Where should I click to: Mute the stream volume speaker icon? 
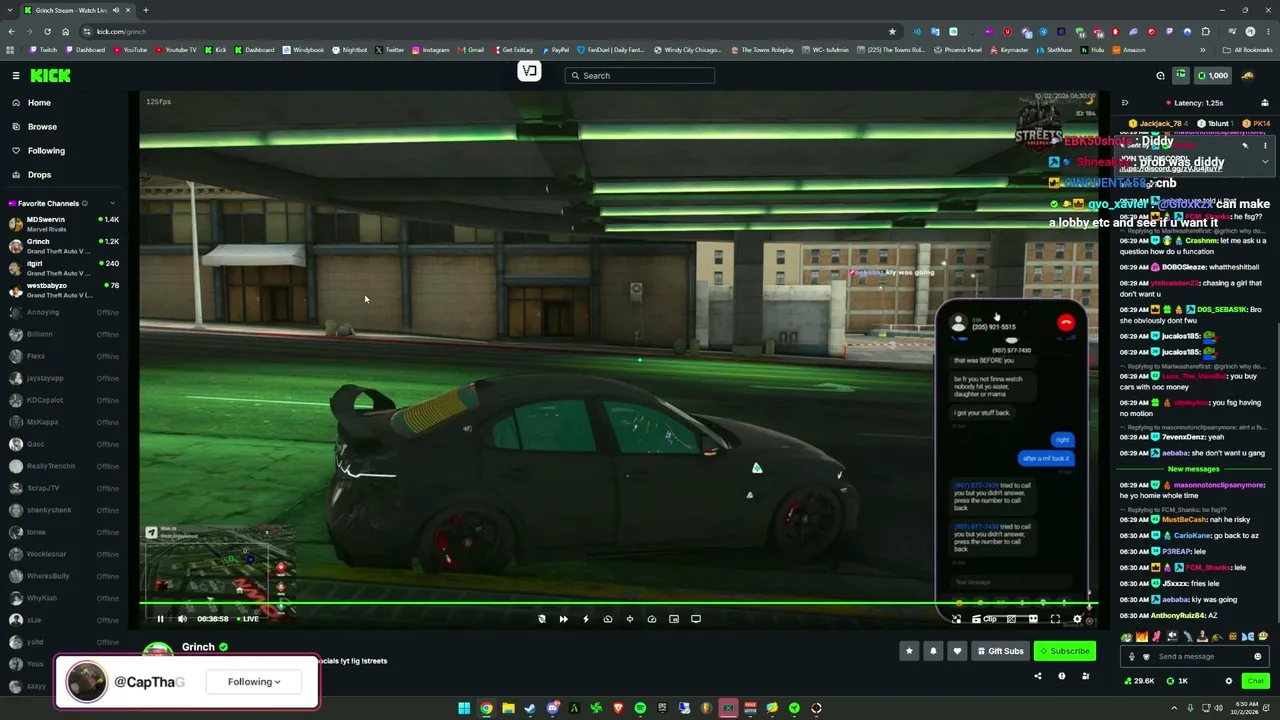[x=182, y=619]
